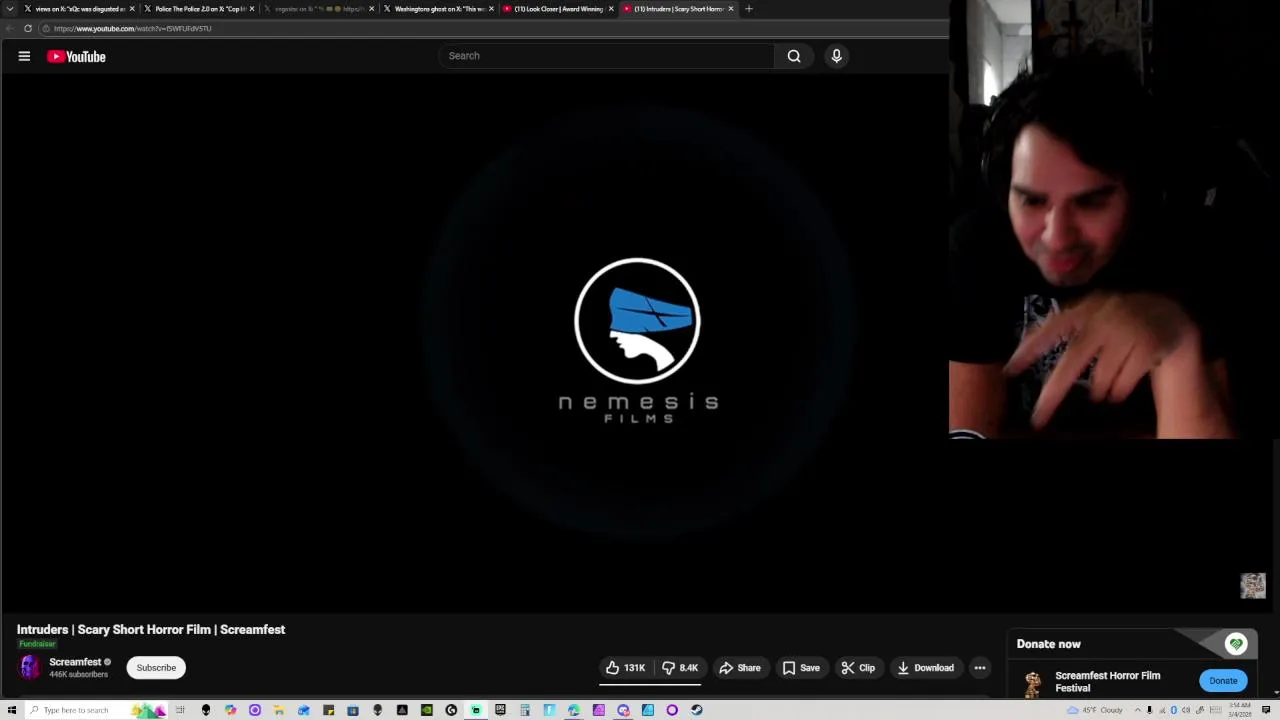1280x720 pixels.
Task: Focus the YouTube Search input field
Action: click(x=607, y=56)
